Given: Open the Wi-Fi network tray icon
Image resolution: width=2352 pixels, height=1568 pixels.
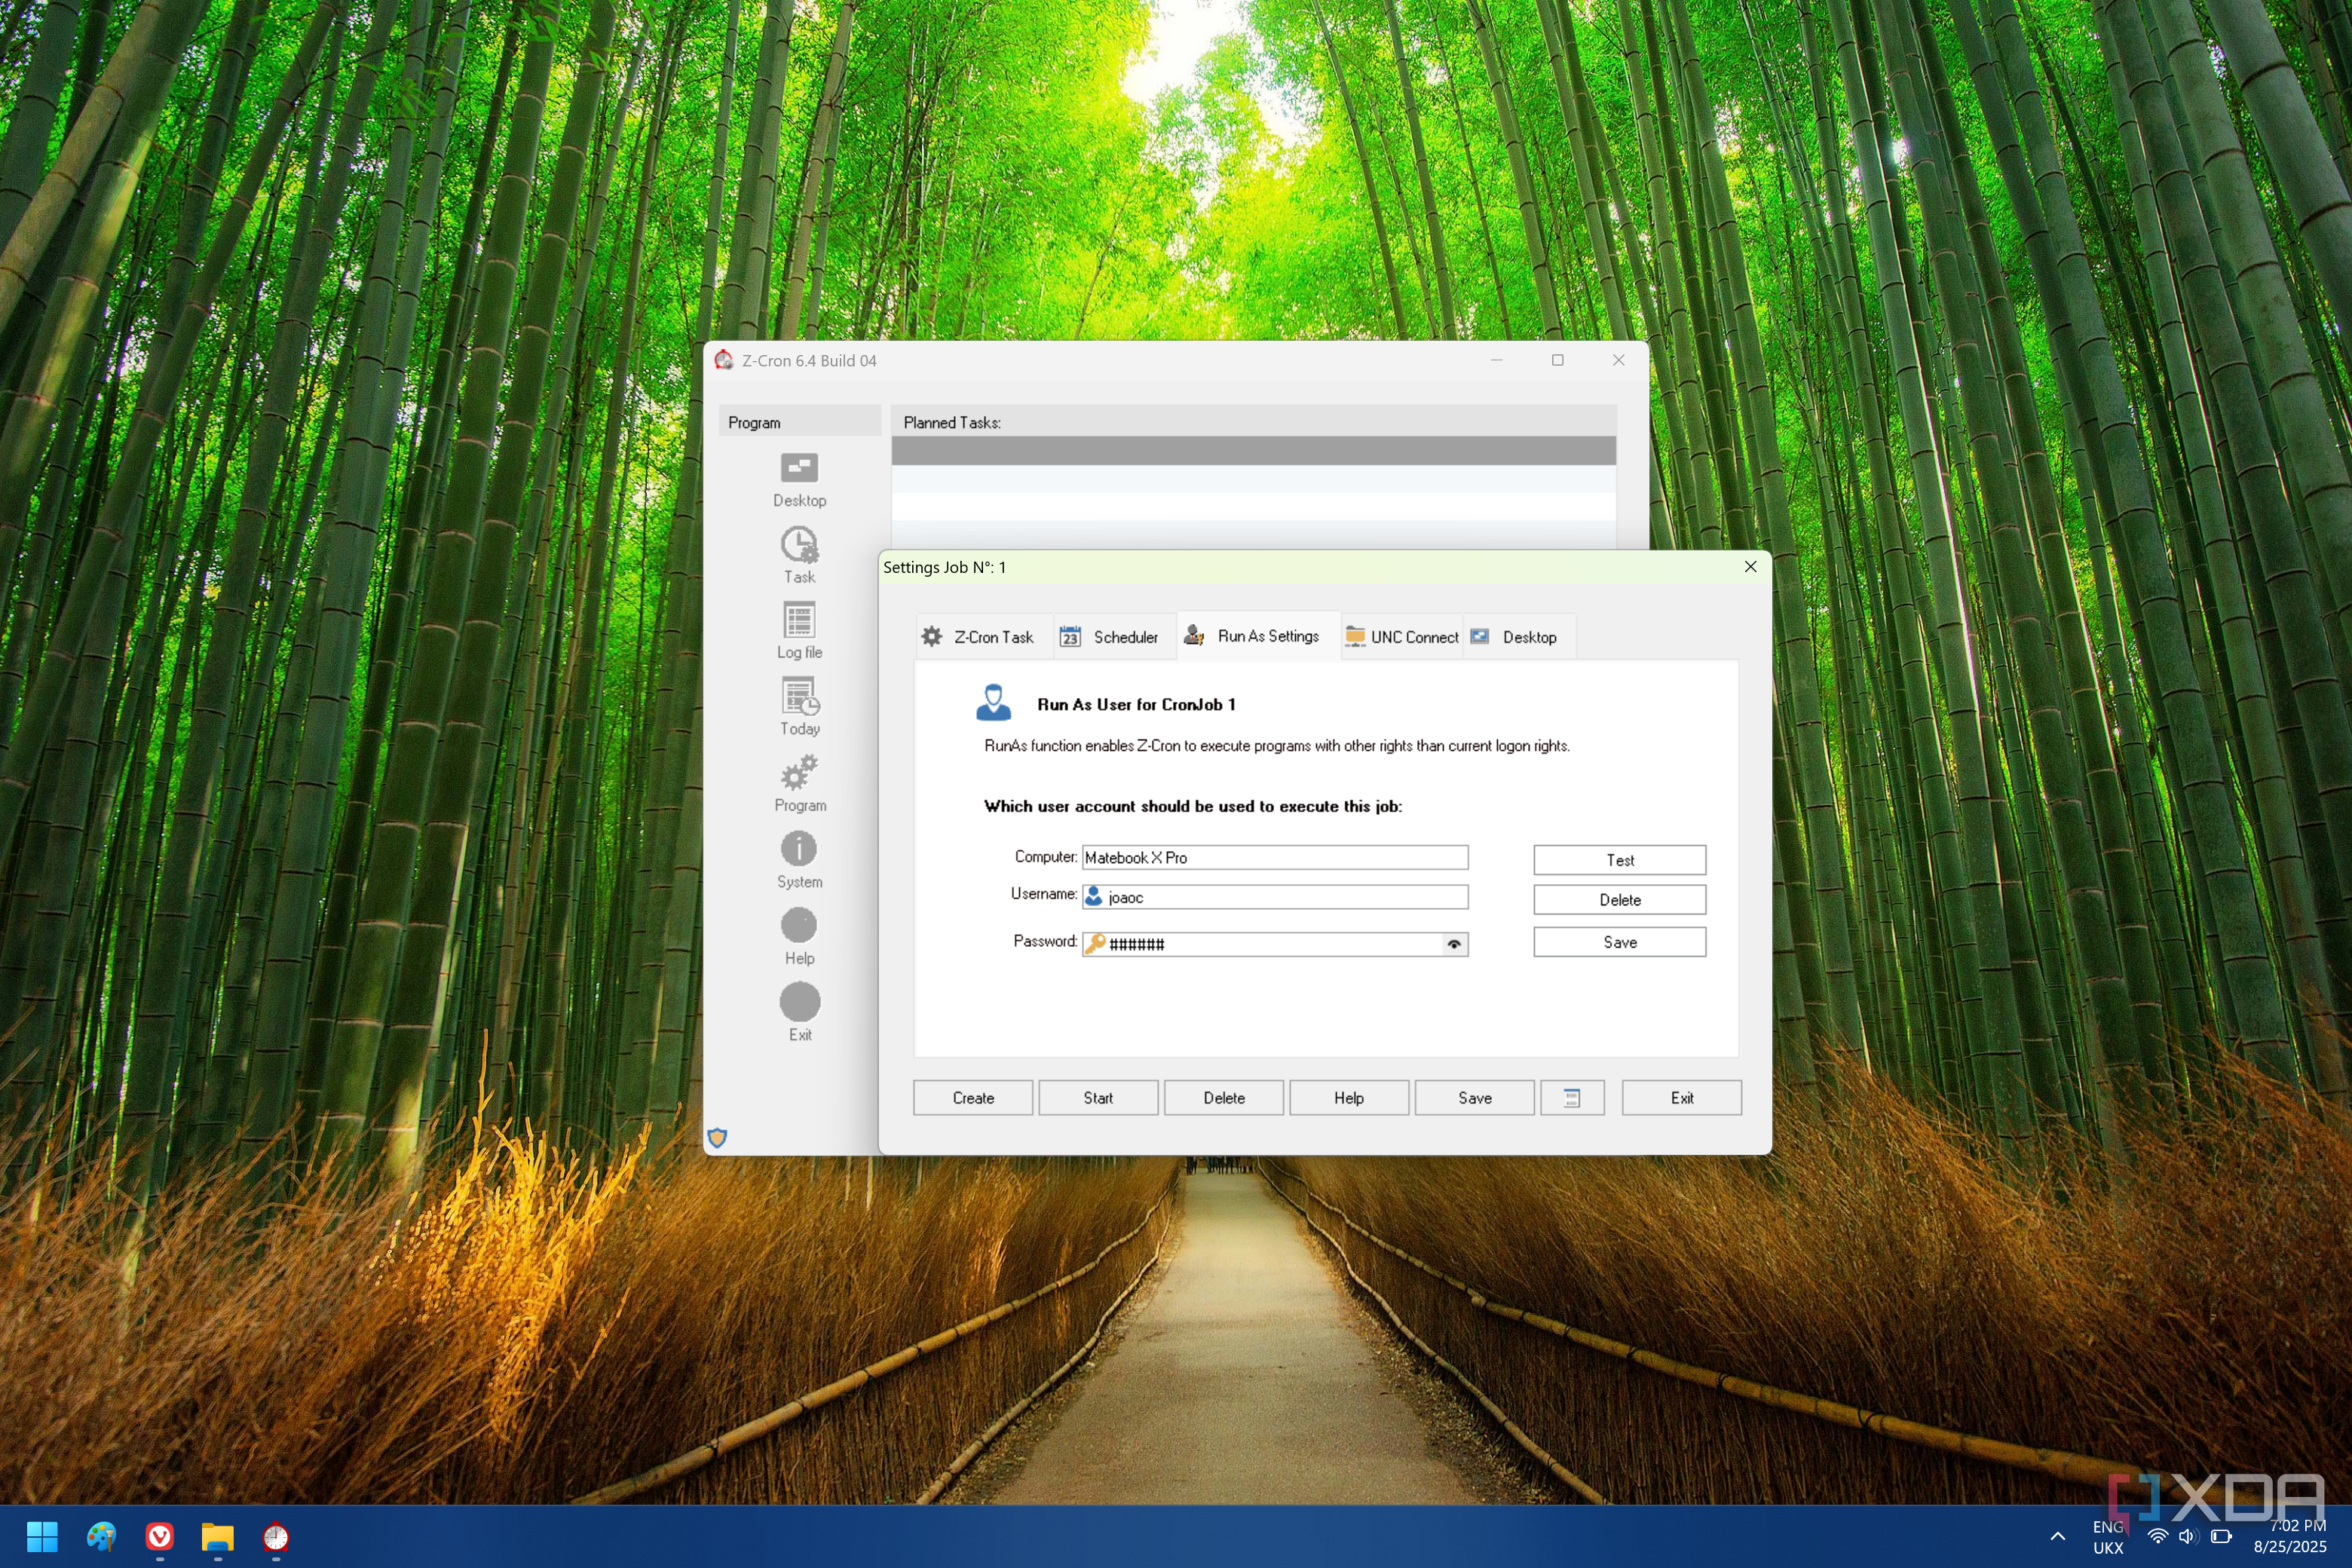Looking at the screenshot, I should click(2158, 1537).
